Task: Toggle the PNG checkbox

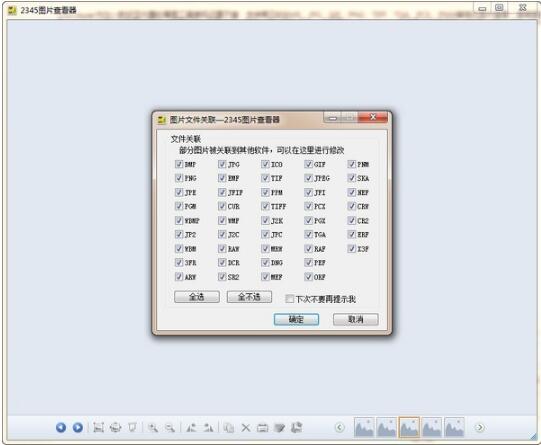Action: 179,178
